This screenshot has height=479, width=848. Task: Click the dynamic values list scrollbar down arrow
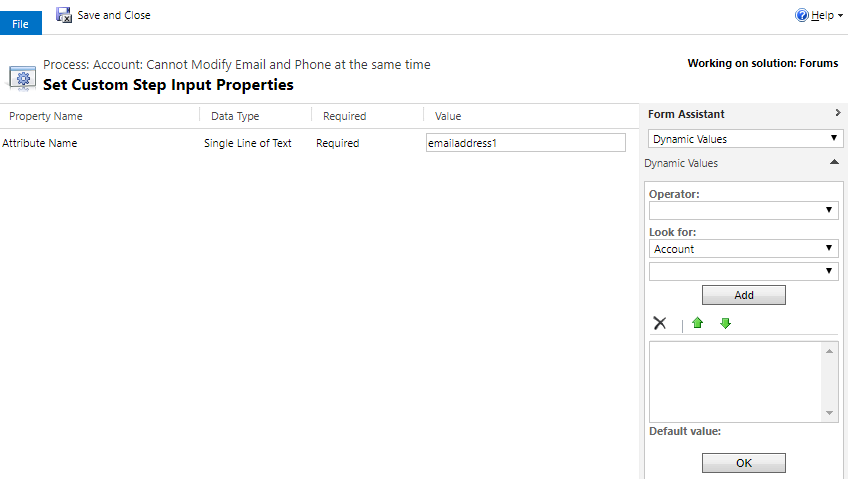(x=829, y=413)
